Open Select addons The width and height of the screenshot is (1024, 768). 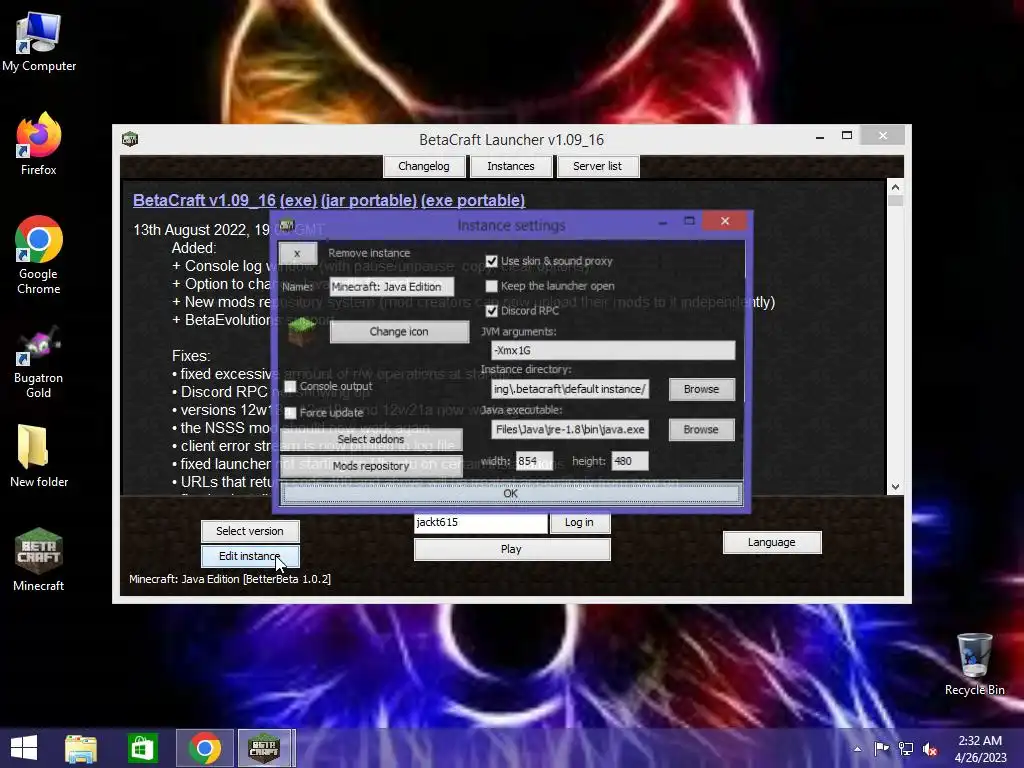pyautogui.click(x=371, y=440)
